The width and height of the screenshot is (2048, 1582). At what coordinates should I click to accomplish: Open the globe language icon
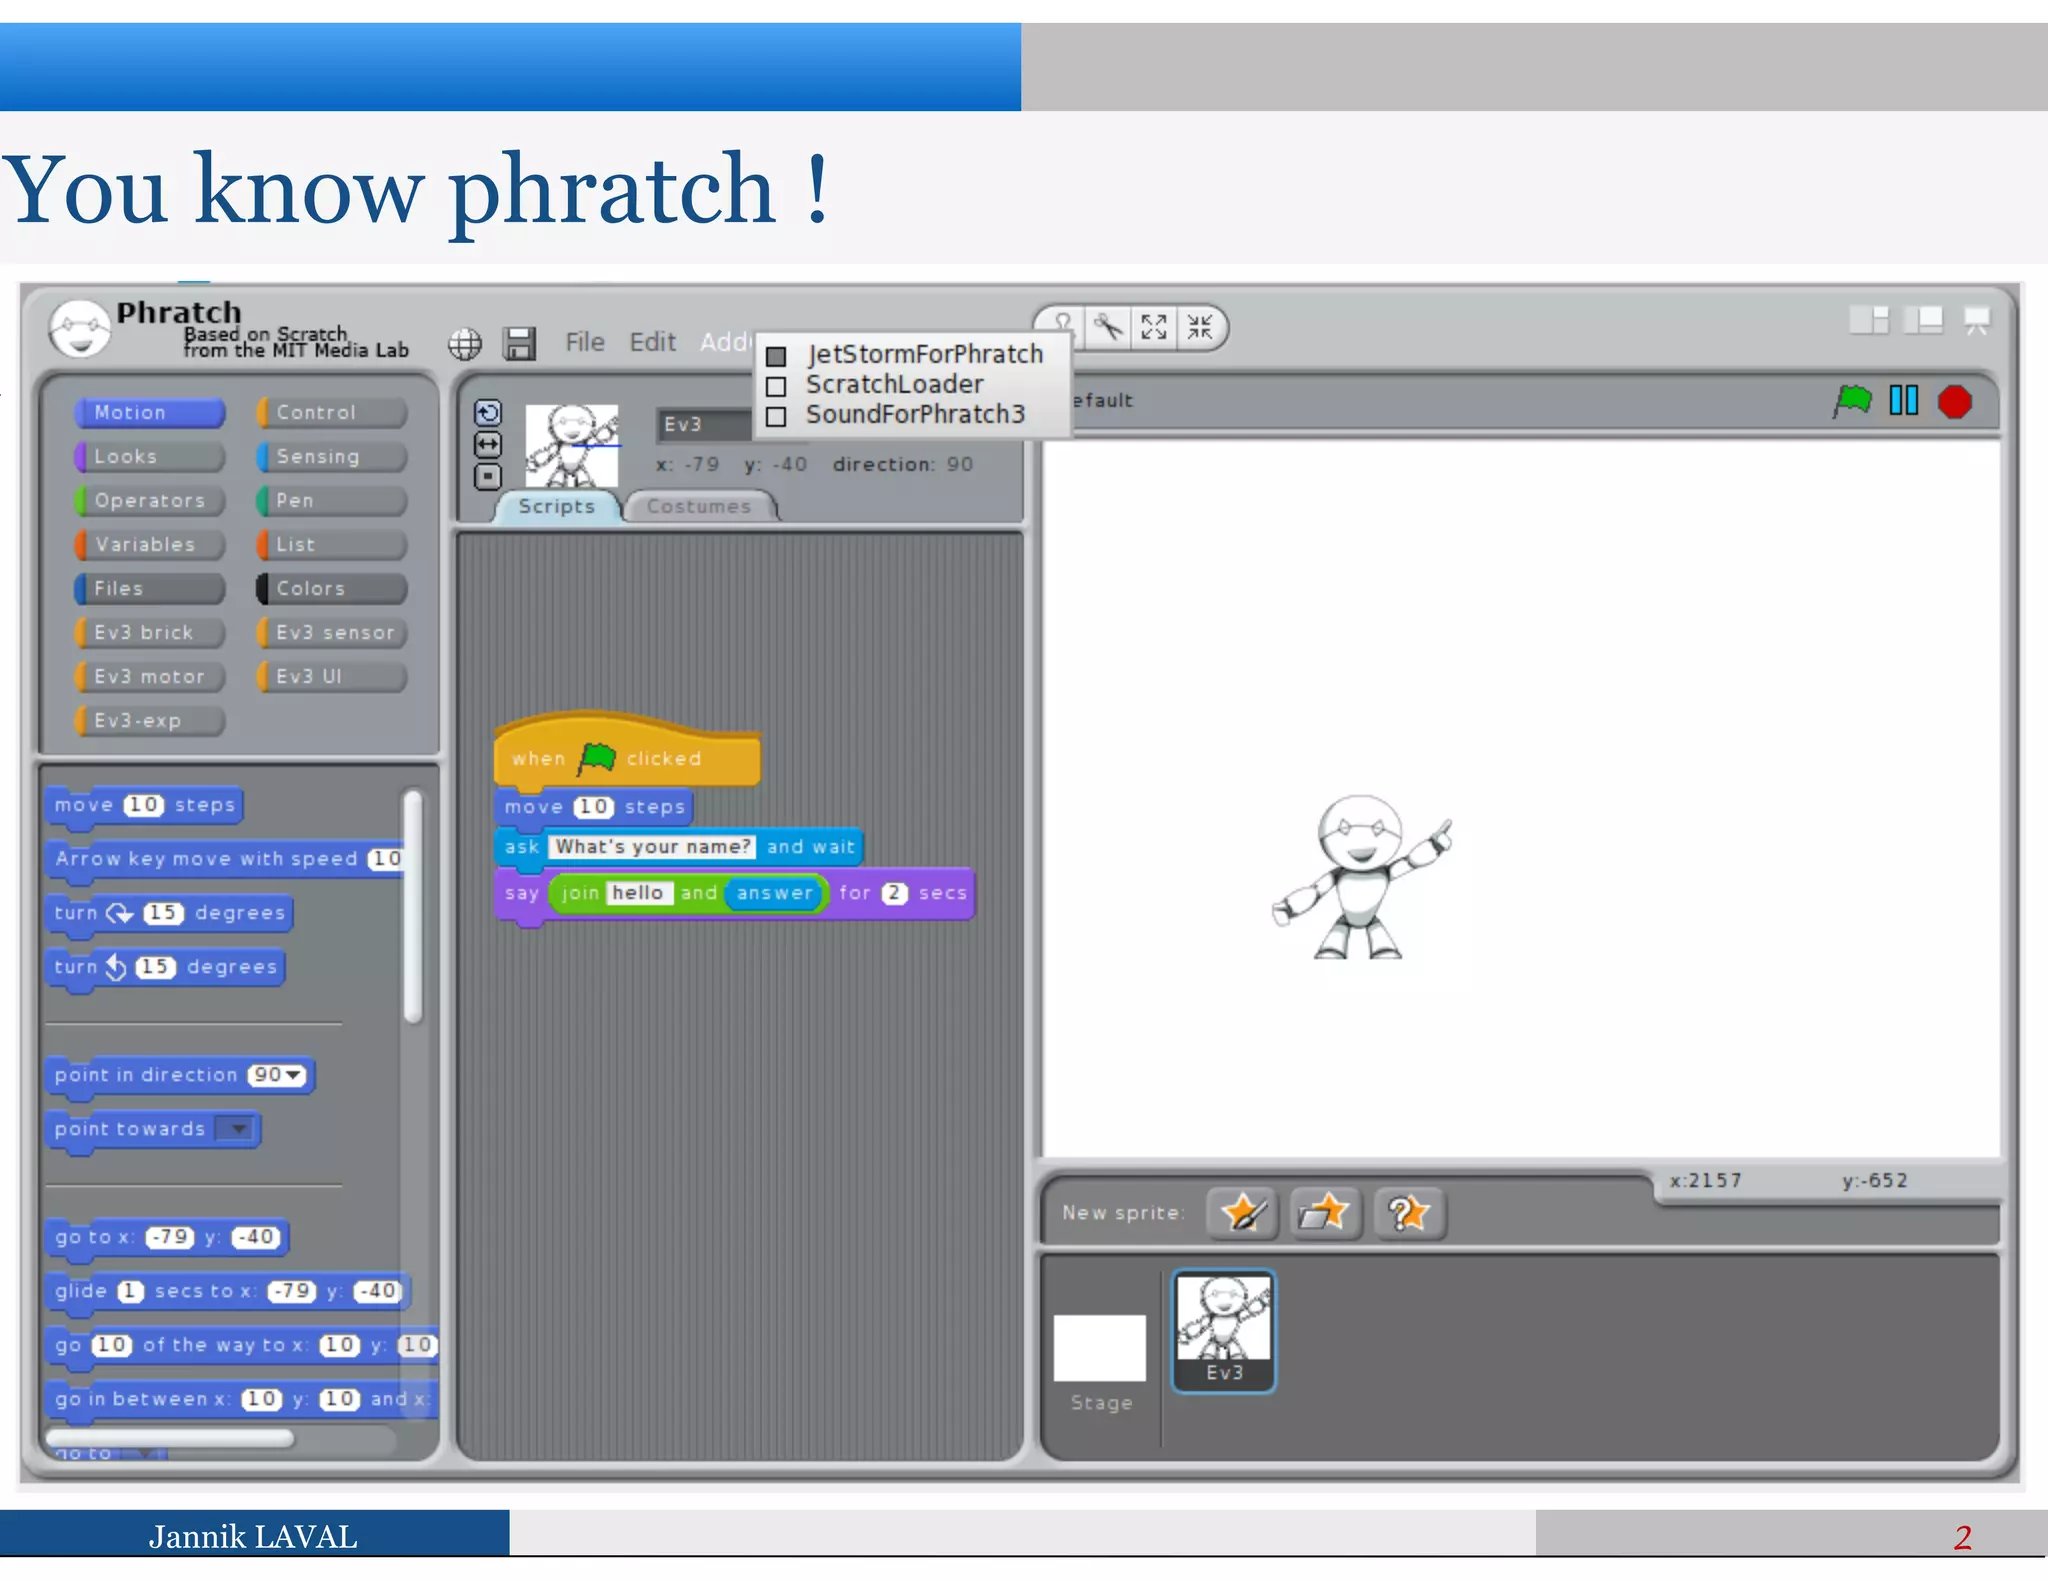click(x=465, y=344)
